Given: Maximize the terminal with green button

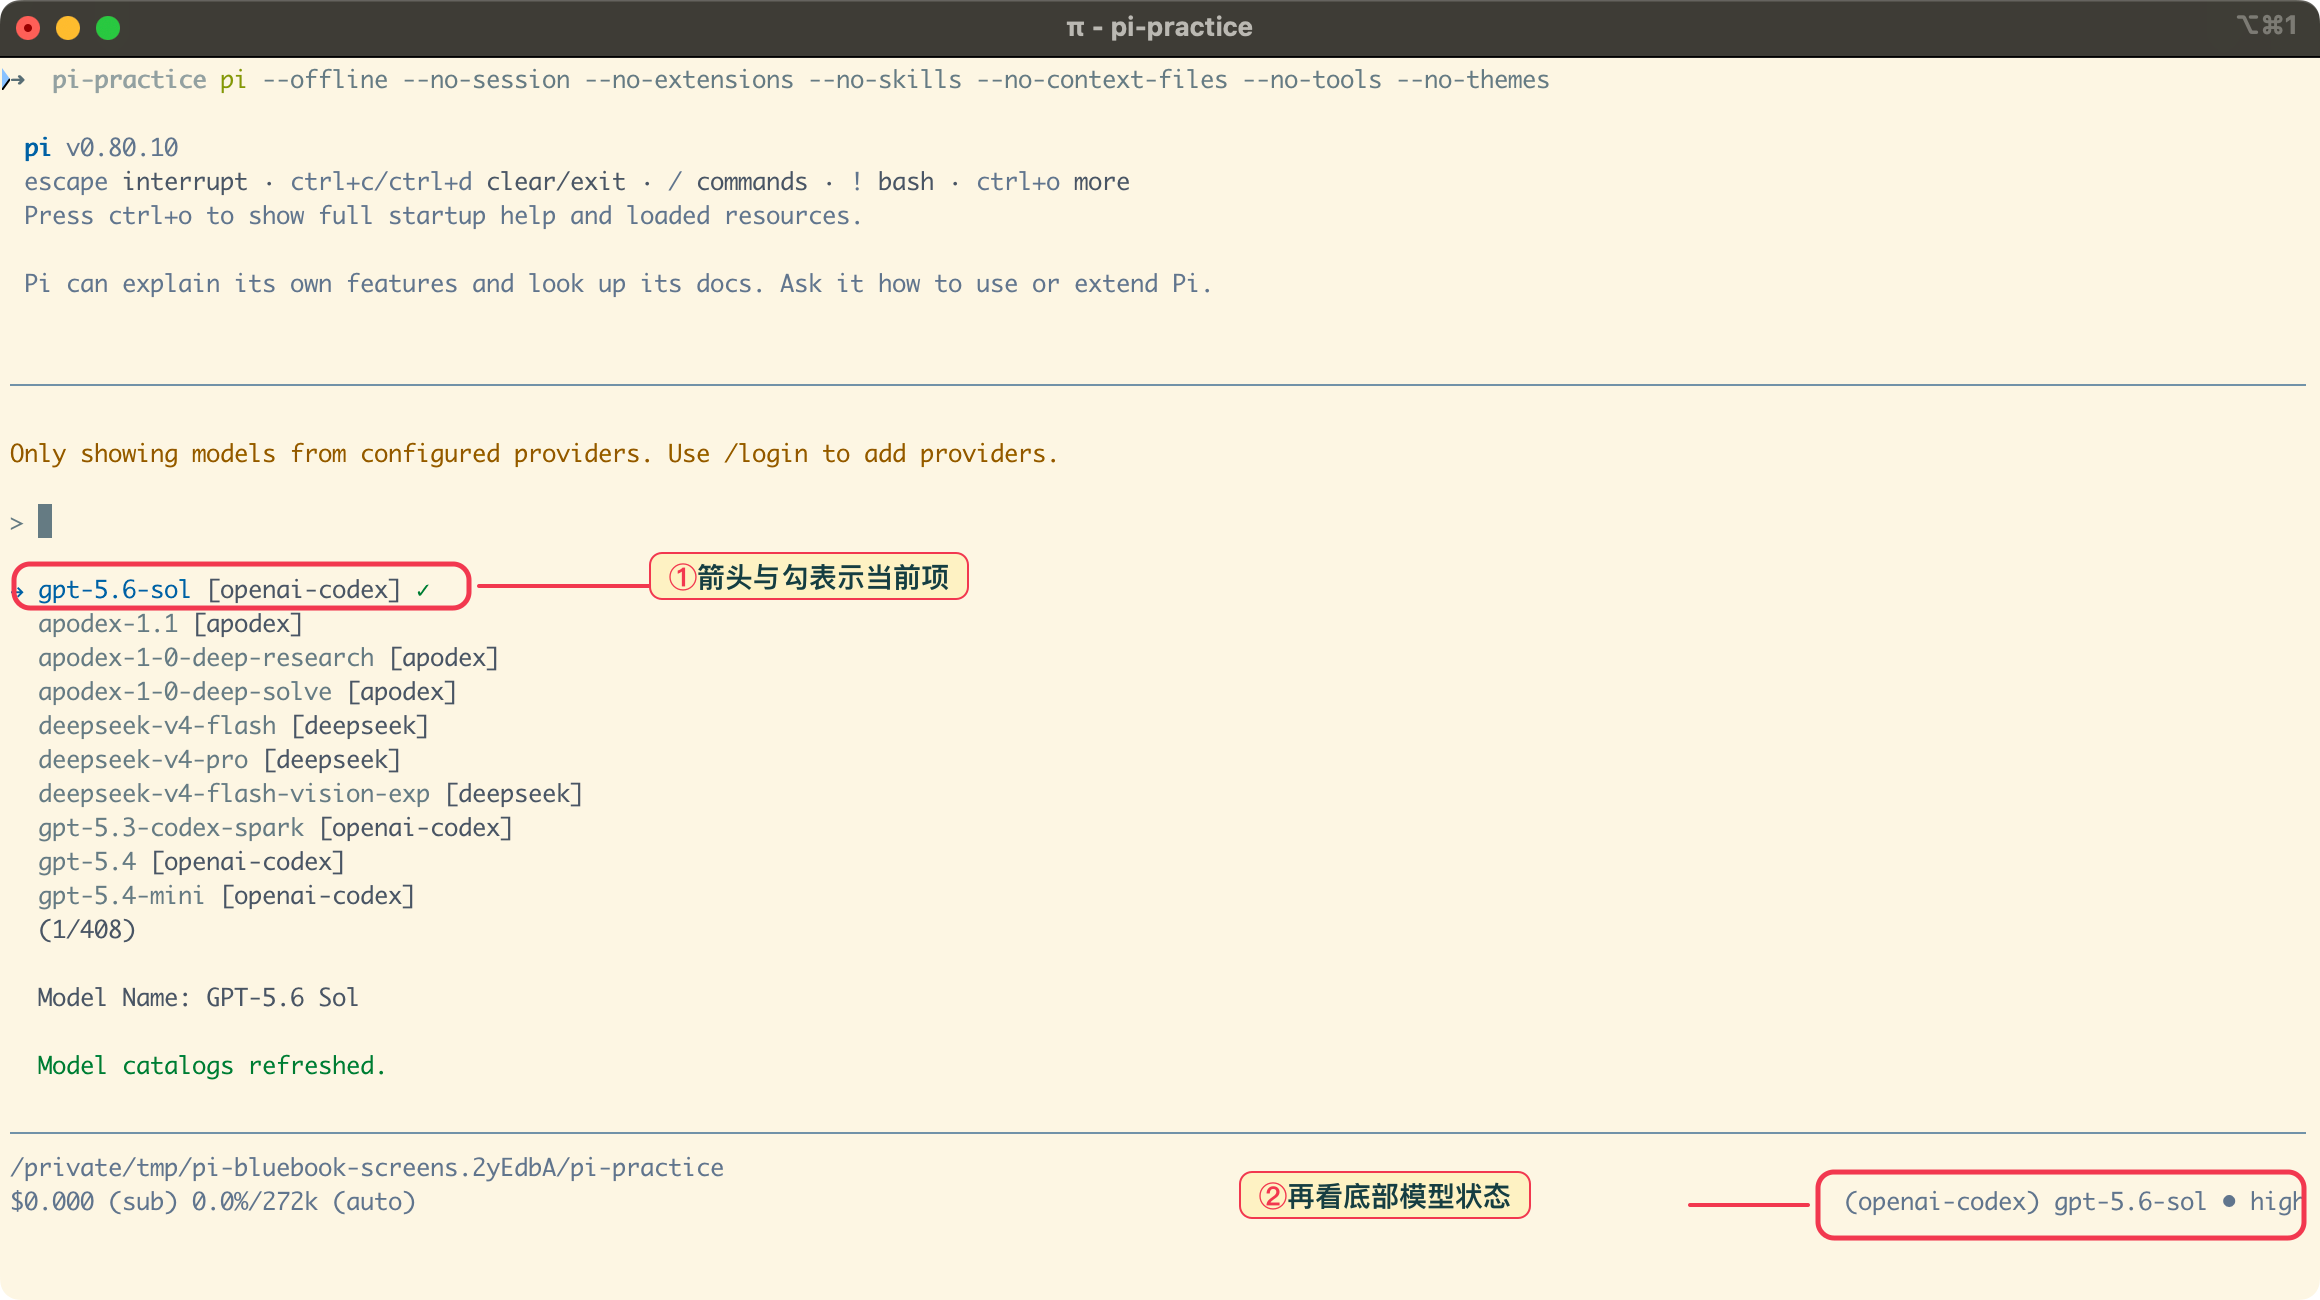Looking at the screenshot, I should (x=108, y=28).
